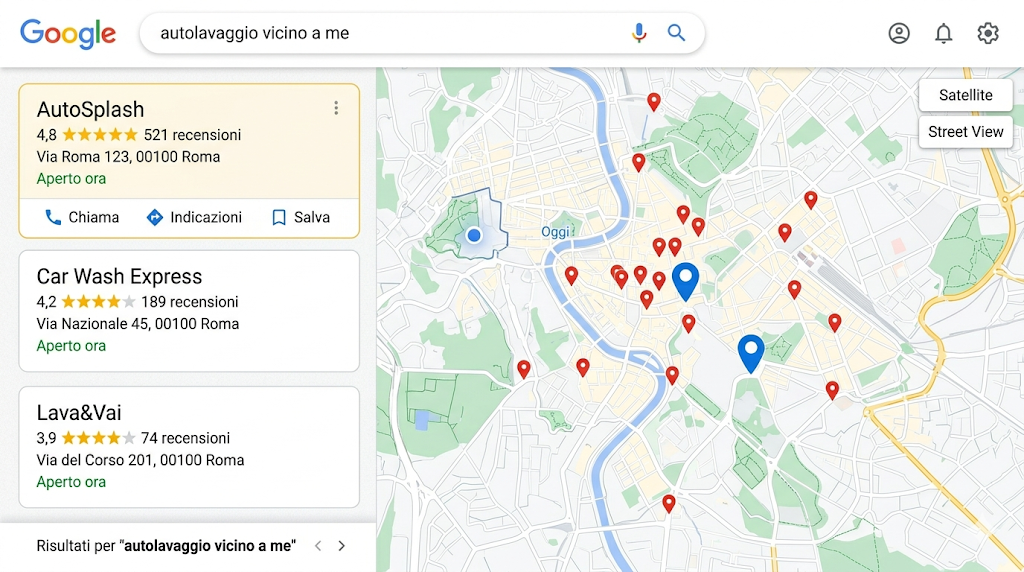1024x572 pixels.
Task: Click Lava&Vai 74 recensioni
Action: 185,438
